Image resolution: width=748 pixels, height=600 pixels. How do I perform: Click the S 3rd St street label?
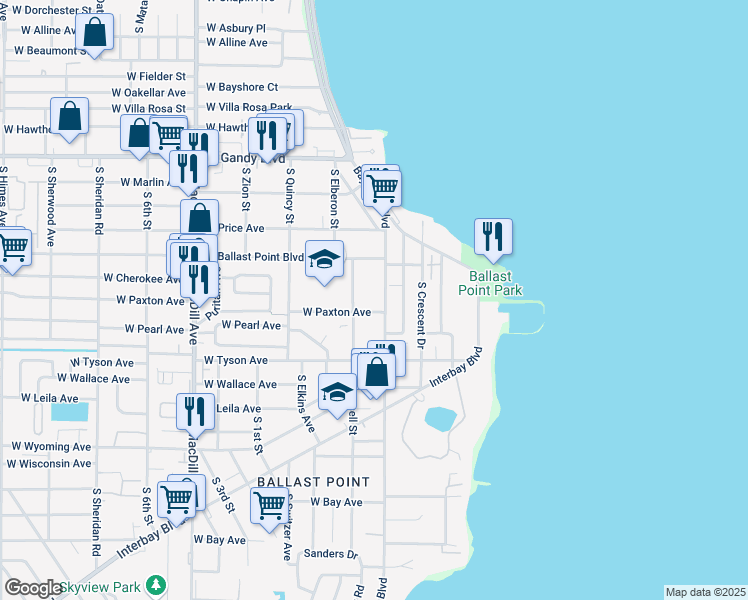[223, 495]
